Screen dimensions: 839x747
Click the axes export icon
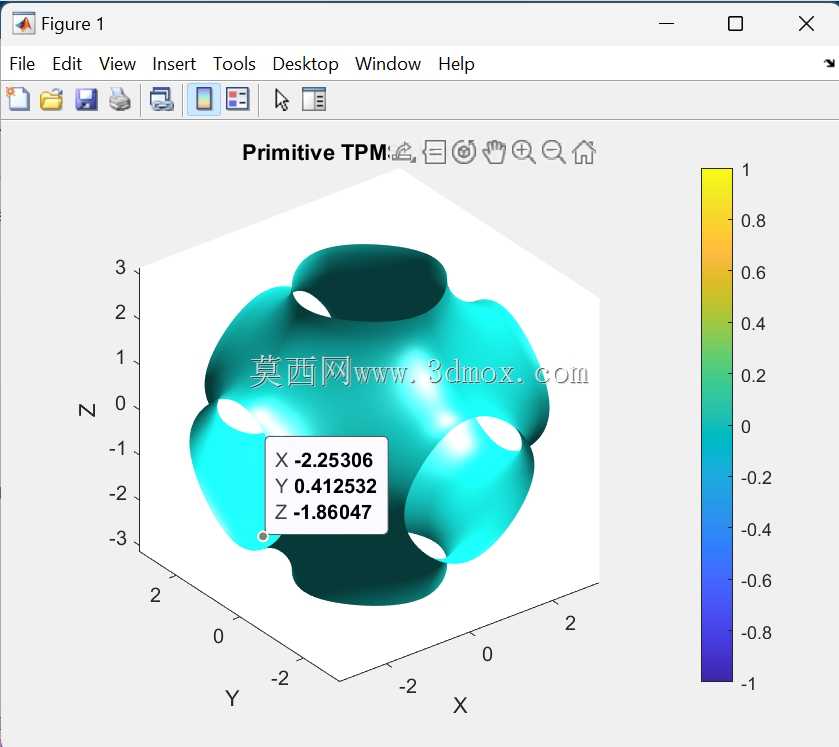[x=403, y=153]
